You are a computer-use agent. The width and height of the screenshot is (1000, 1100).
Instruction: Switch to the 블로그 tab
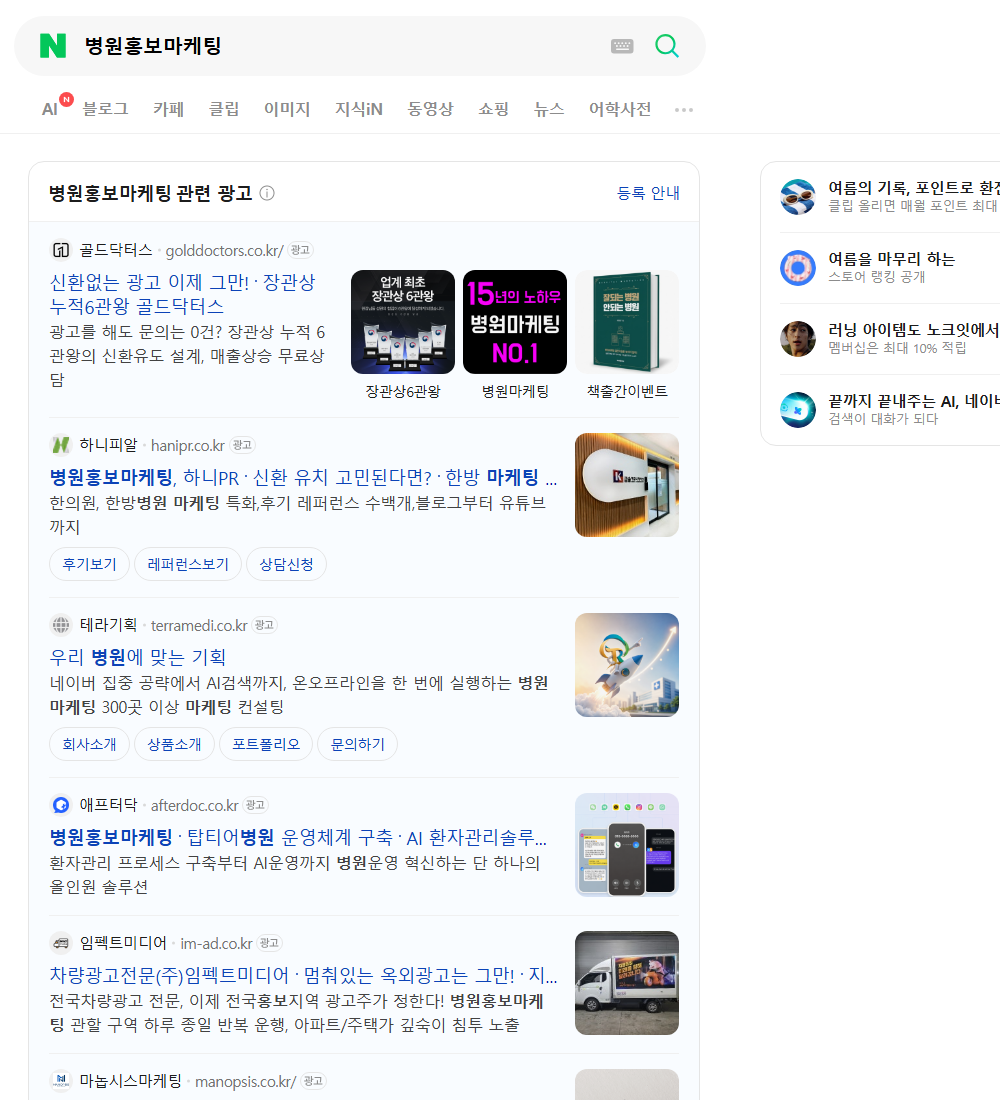click(105, 109)
